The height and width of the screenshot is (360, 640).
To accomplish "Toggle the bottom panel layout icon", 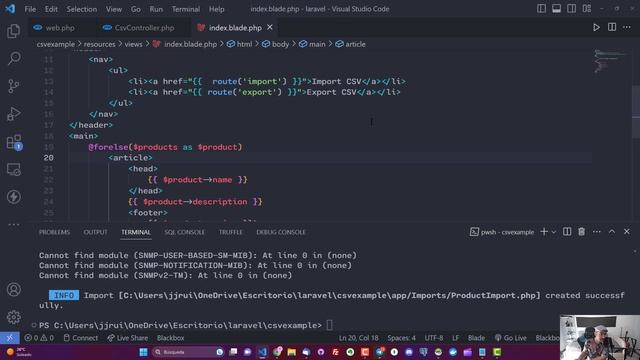I will 556,9.
